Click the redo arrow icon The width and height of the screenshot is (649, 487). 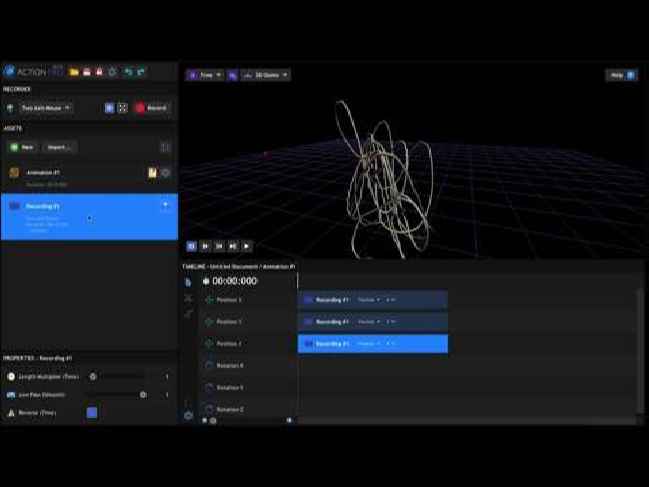tap(141, 72)
